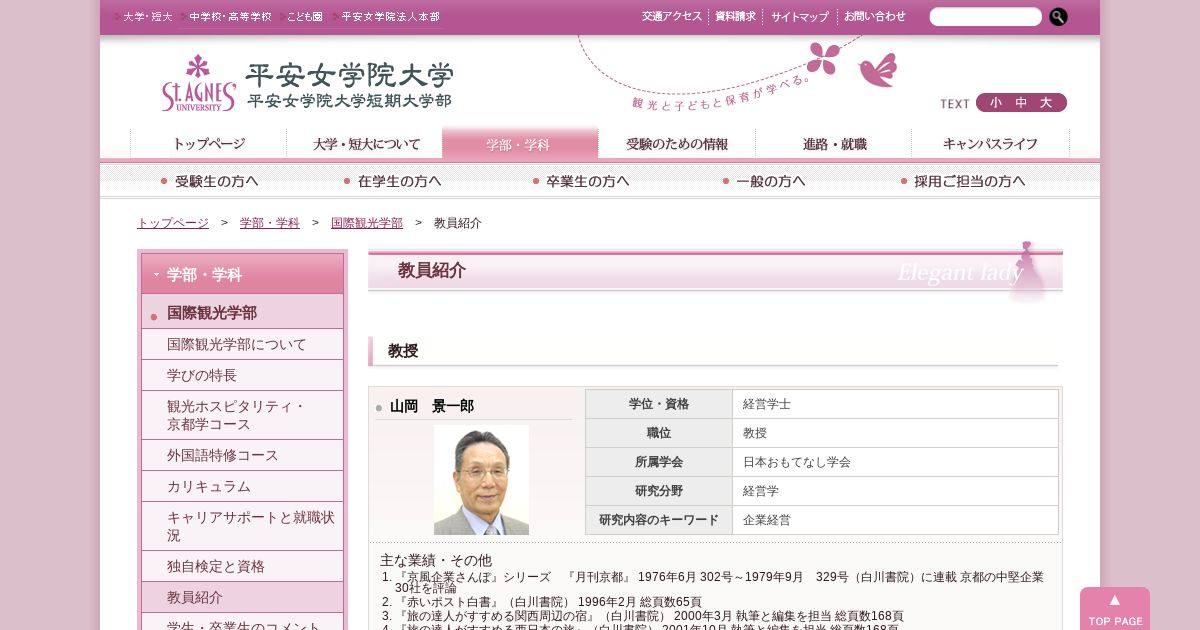Image resolution: width=1200 pixels, height=630 pixels.
Task: Click the 研究内容のキーワード row header
Action: point(659,520)
